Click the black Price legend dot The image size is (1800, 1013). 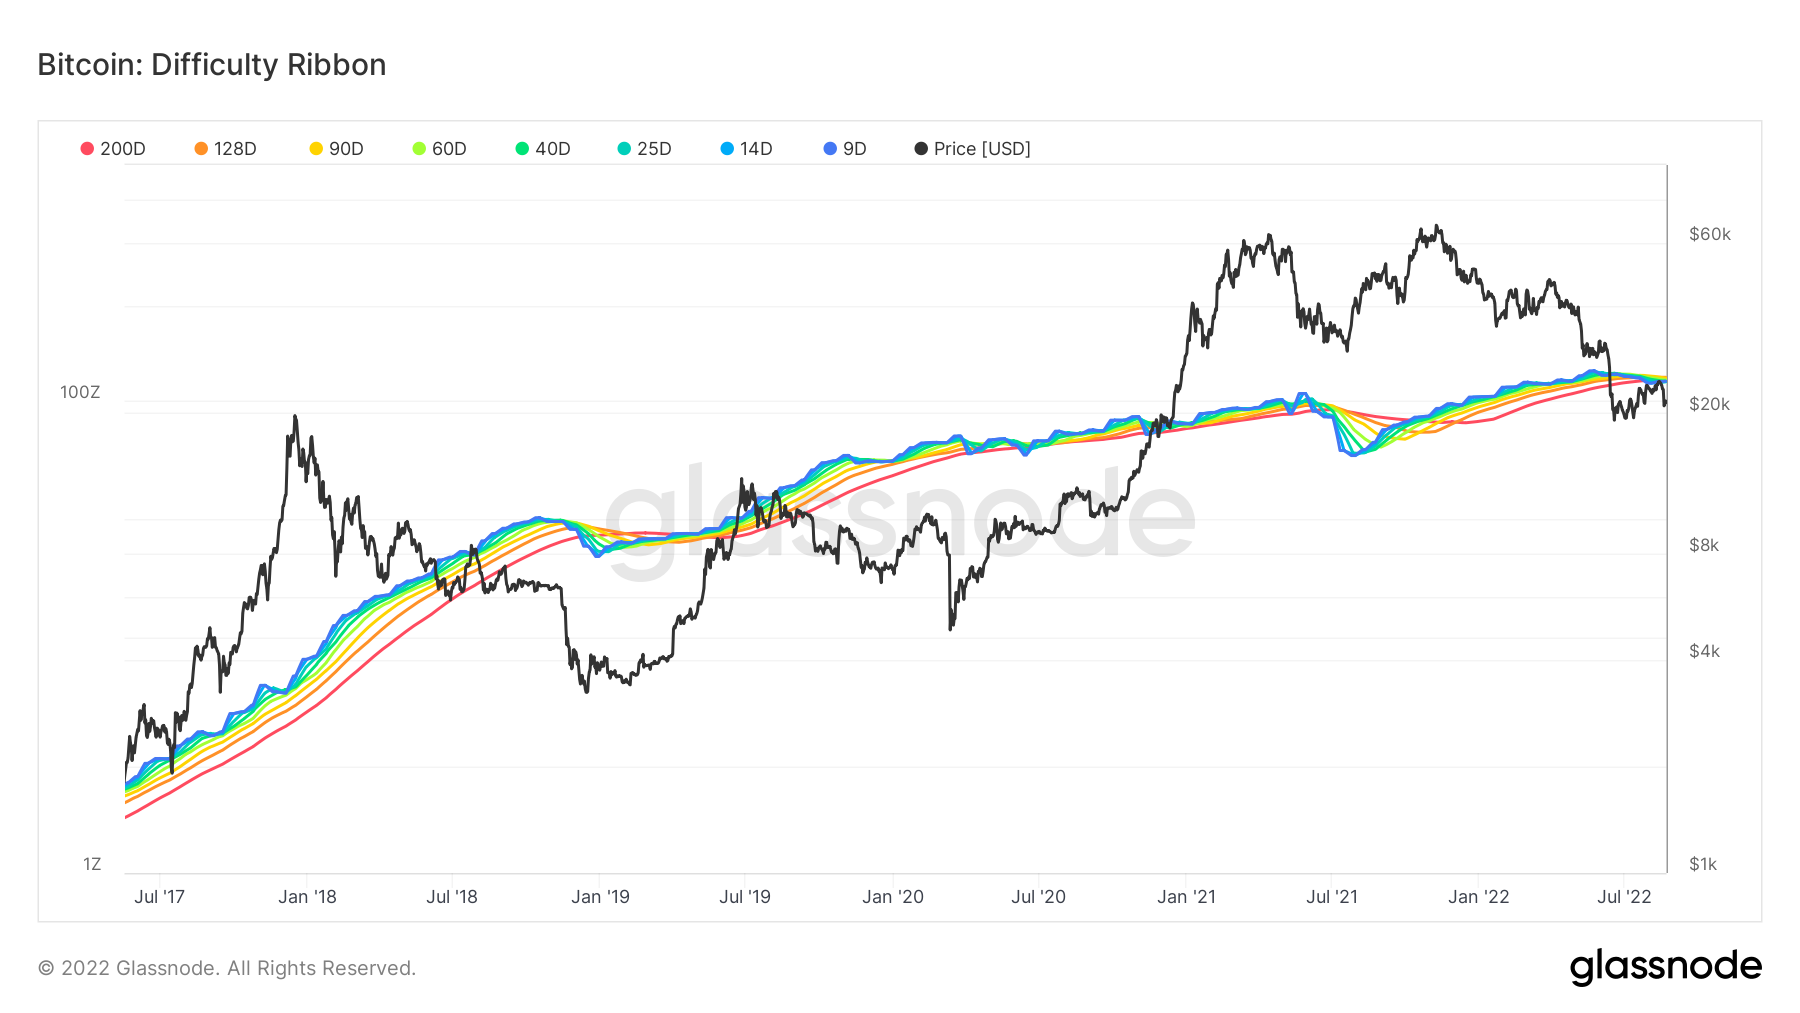click(x=921, y=149)
